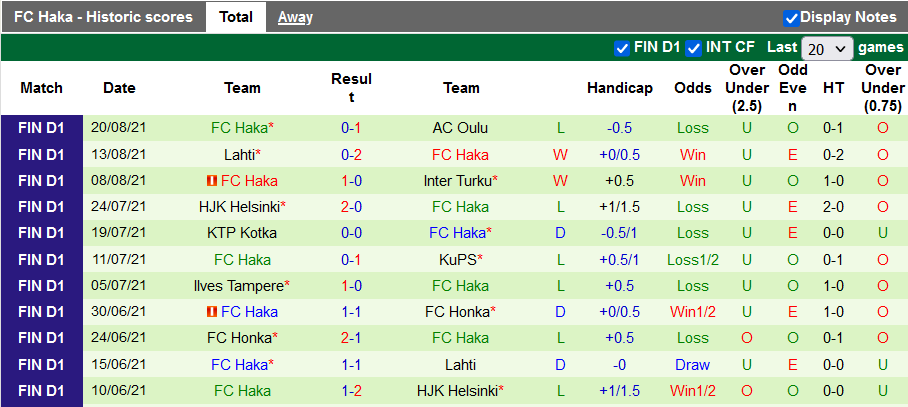908x407 pixels.
Task: Open 2-1 result of FC Honka match
Action: 351,338
